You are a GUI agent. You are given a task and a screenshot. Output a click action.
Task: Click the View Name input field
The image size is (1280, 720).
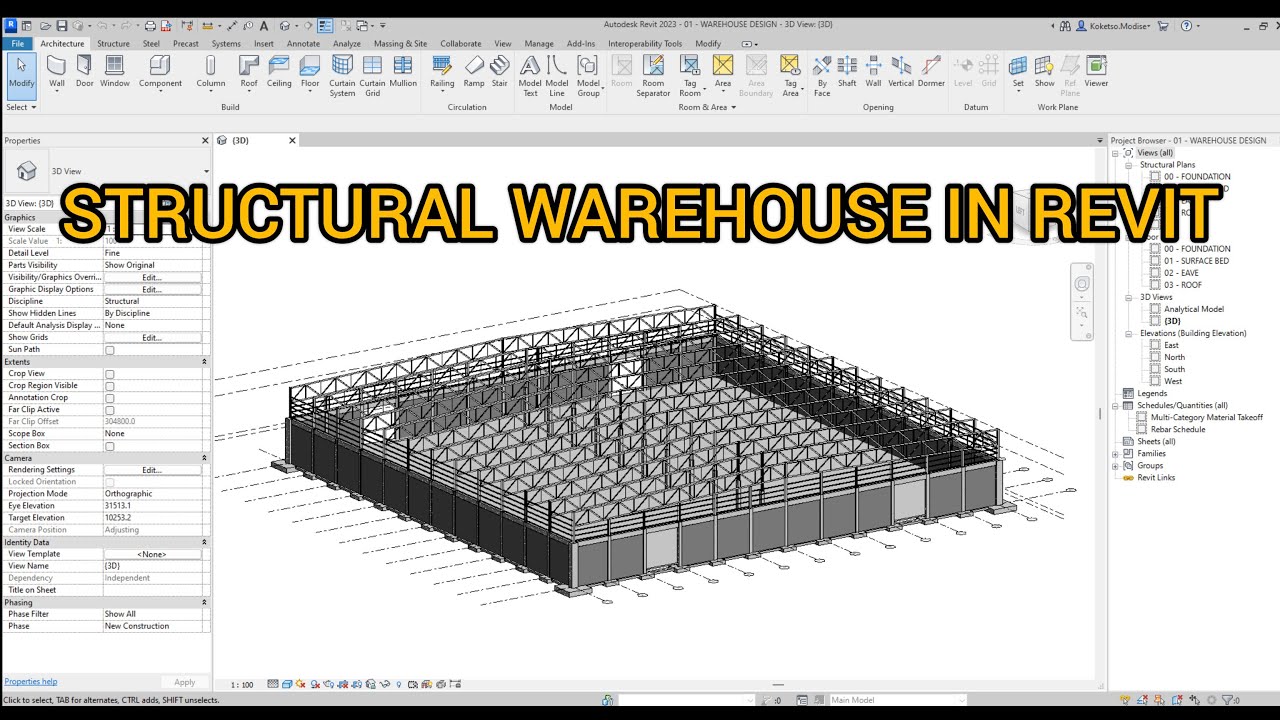pos(152,566)
